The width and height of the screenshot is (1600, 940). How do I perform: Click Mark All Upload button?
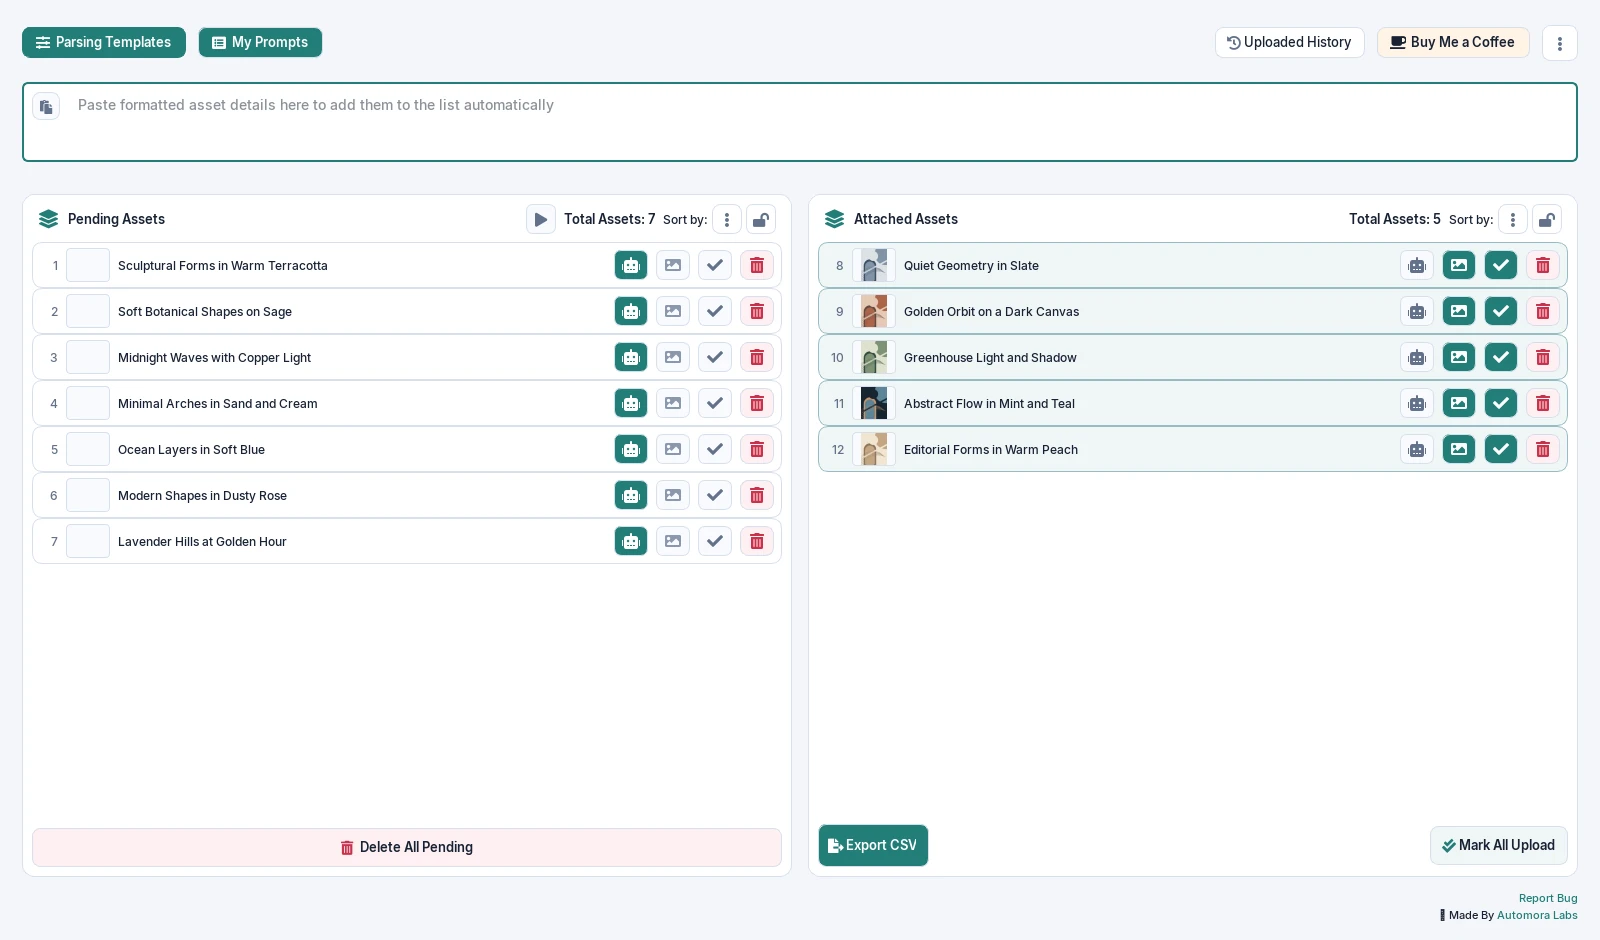pos(1498,845)
